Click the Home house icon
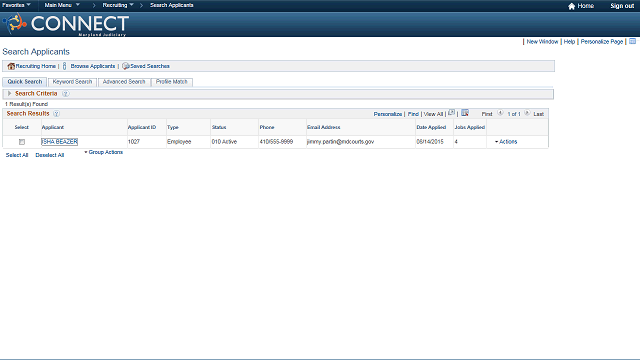Screen dimensions: 640x360 point(571,6)
